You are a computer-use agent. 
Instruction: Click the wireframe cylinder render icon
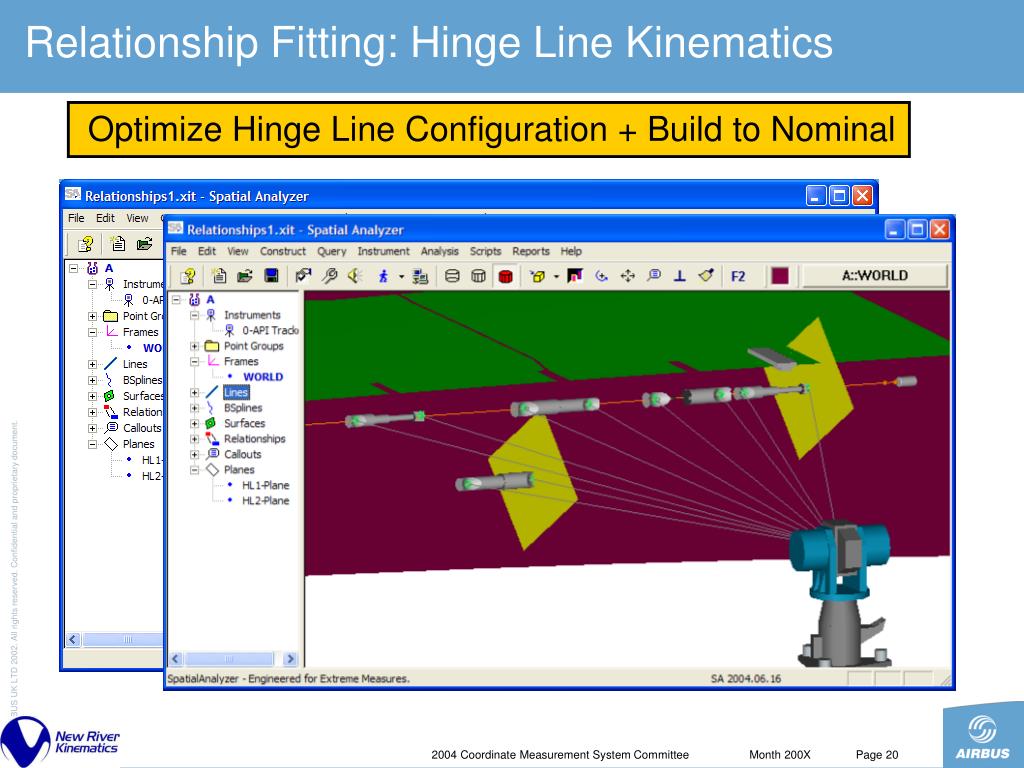coord(452,276)
